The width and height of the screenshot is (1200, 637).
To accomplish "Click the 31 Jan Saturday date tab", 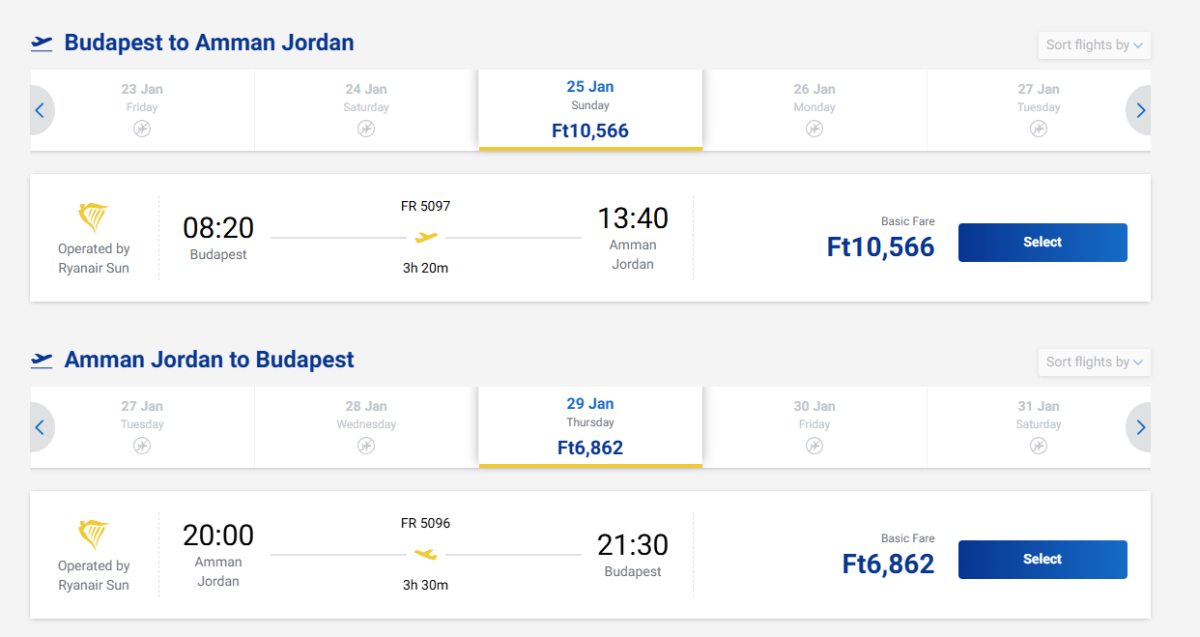I will tap(1038, 427).
